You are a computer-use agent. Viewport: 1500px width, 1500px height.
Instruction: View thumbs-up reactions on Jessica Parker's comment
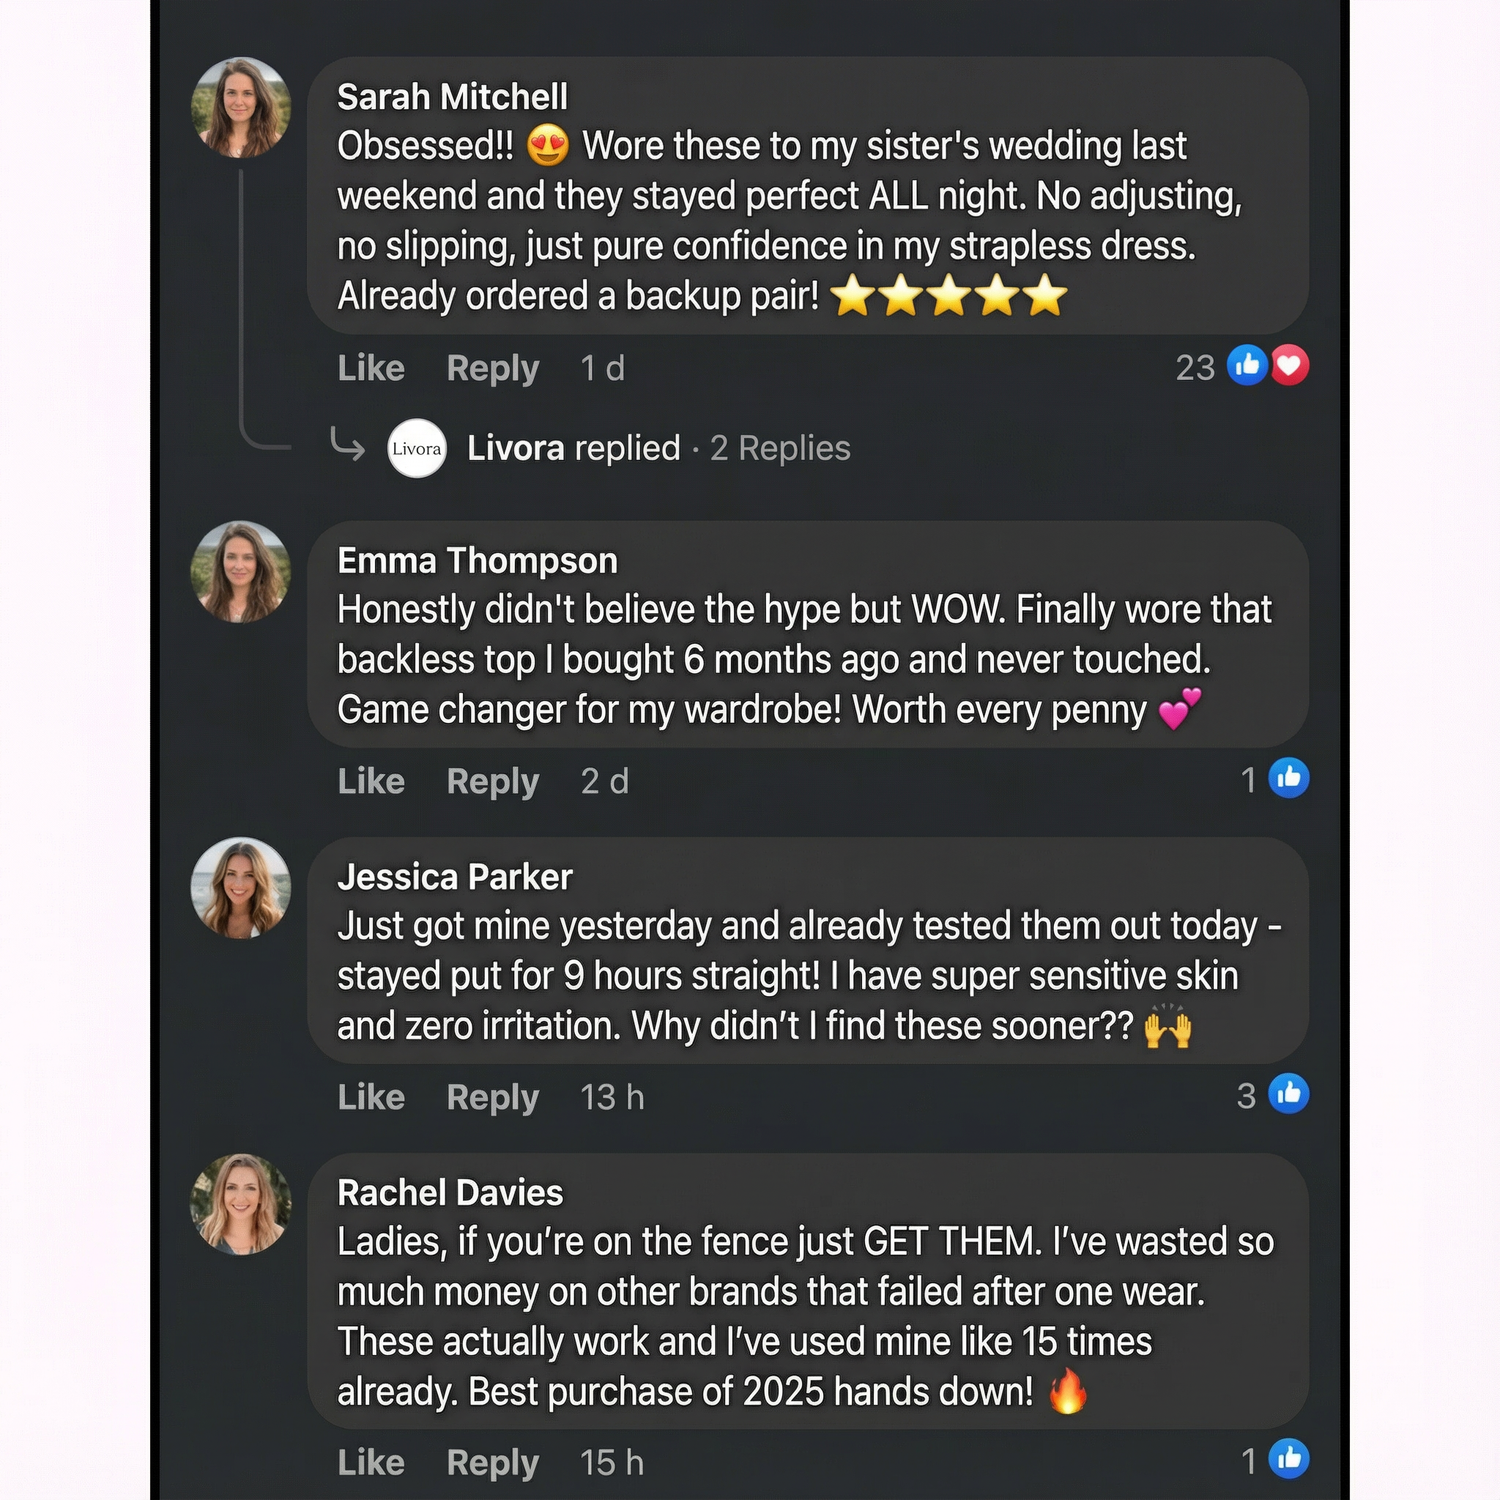pyautogui.click(x=1289, y=1094)
